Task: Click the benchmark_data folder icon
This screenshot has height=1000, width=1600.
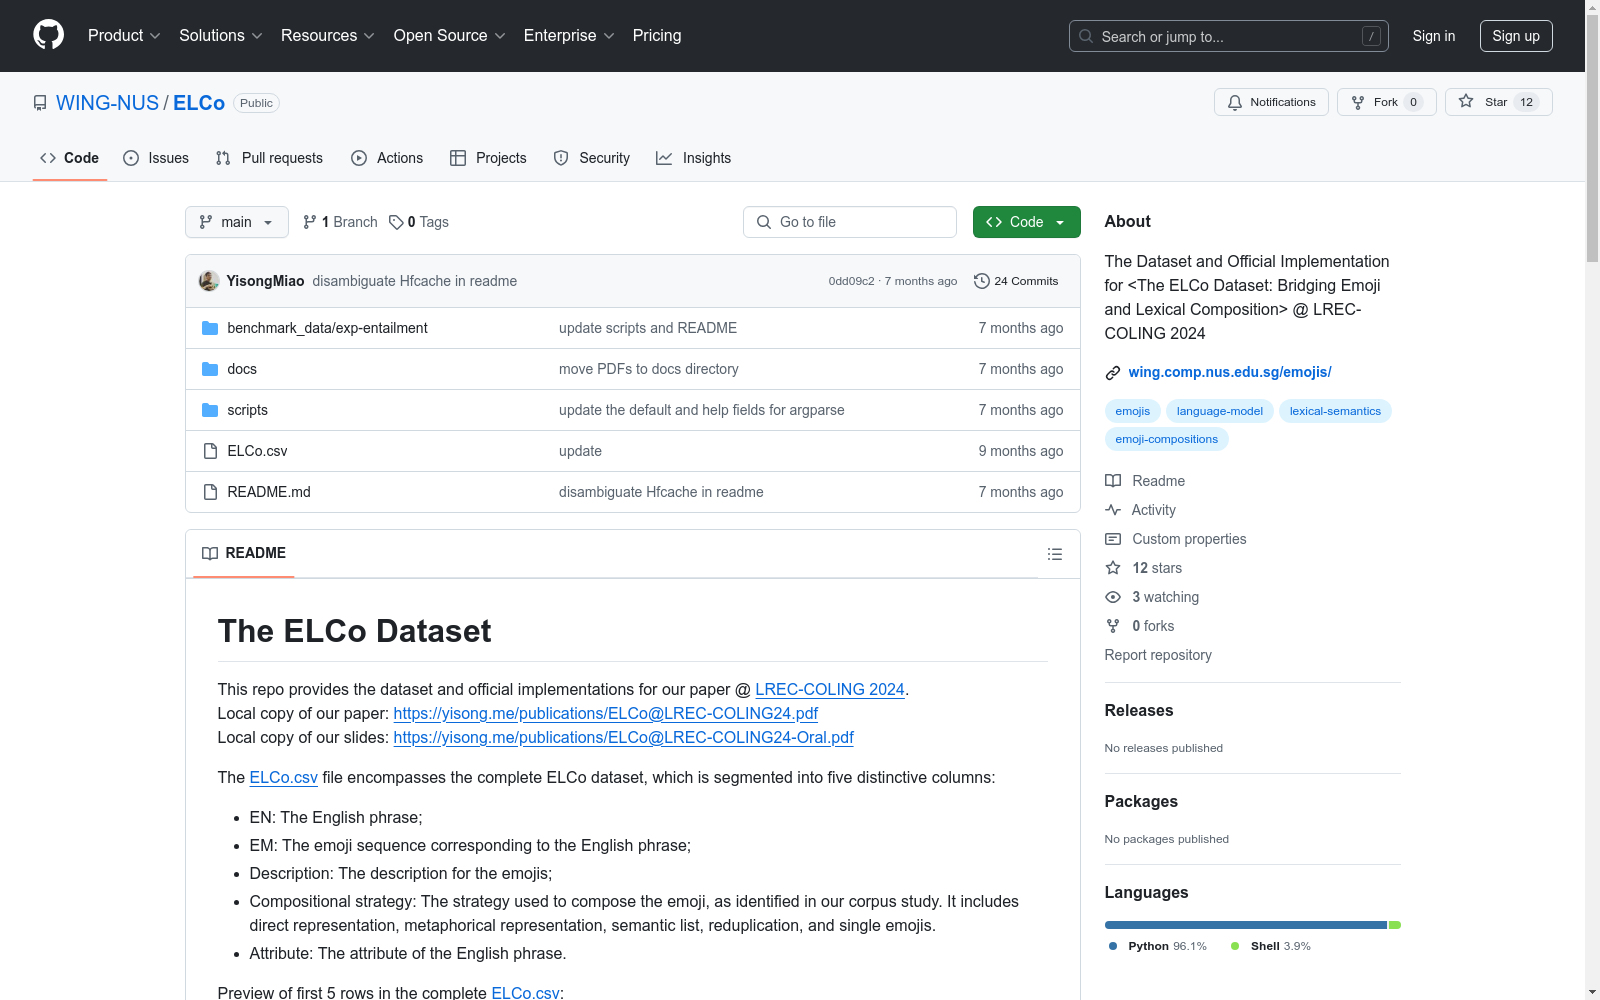Action: click(x=210, y=328)
